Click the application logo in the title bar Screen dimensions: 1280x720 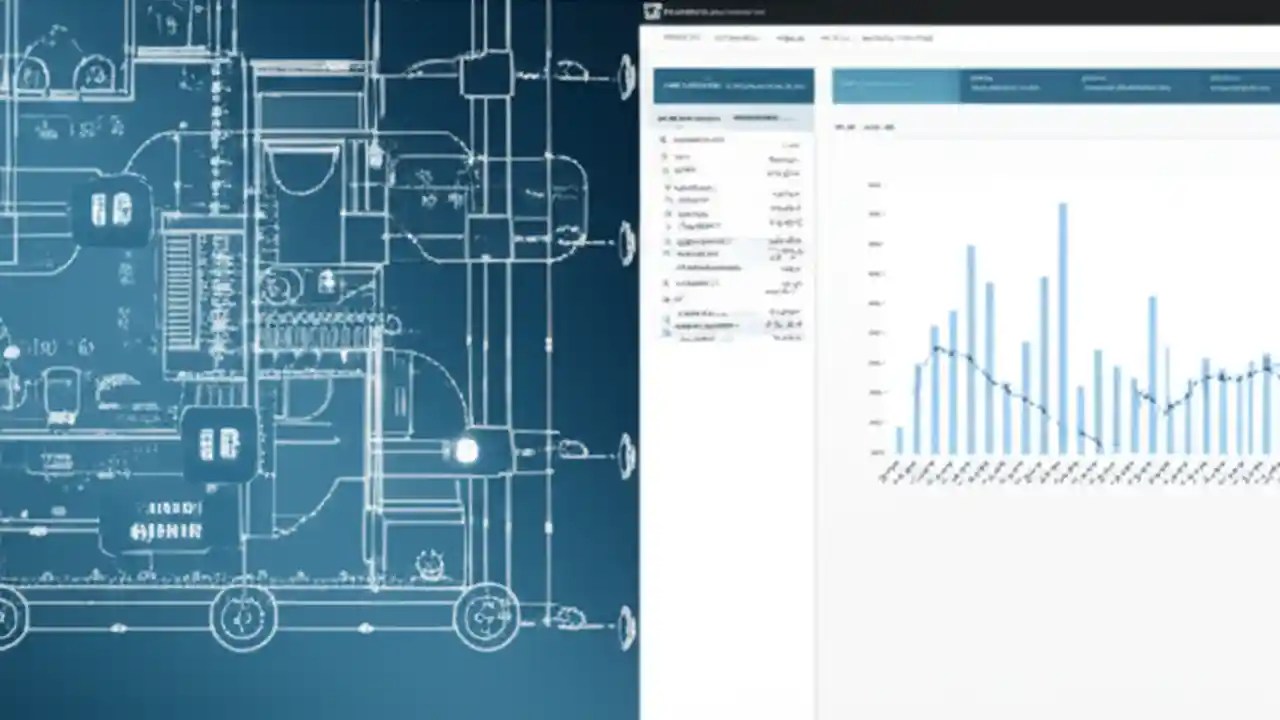pyautogui.click(x=650, y=12)
